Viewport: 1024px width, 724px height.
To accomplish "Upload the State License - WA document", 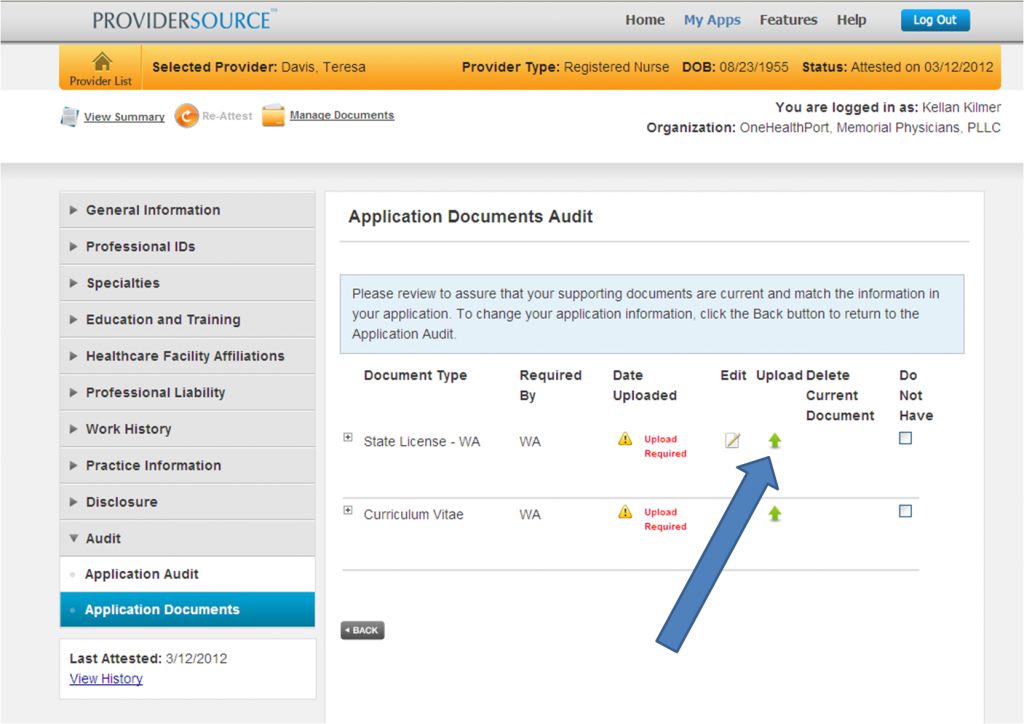I will (775, 441).
